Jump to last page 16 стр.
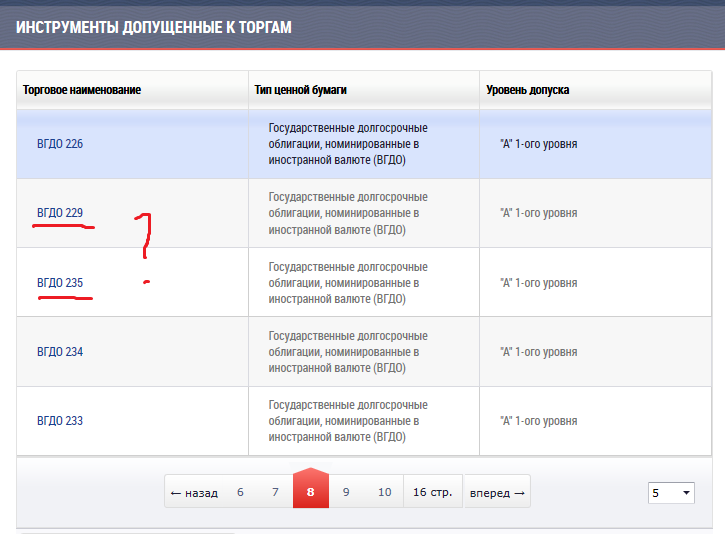The height and width of the screenshot is (534, 725). point(433,492)
